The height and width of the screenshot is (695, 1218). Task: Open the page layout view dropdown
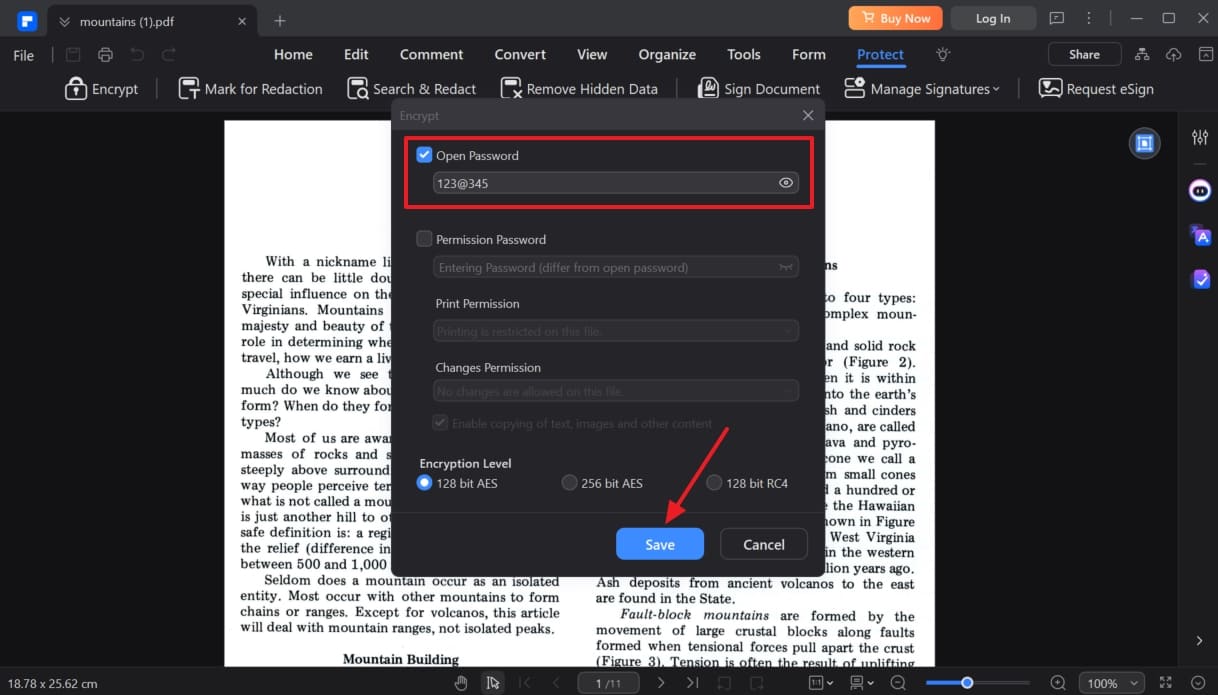pyautogui.click(x=860, y=683)
